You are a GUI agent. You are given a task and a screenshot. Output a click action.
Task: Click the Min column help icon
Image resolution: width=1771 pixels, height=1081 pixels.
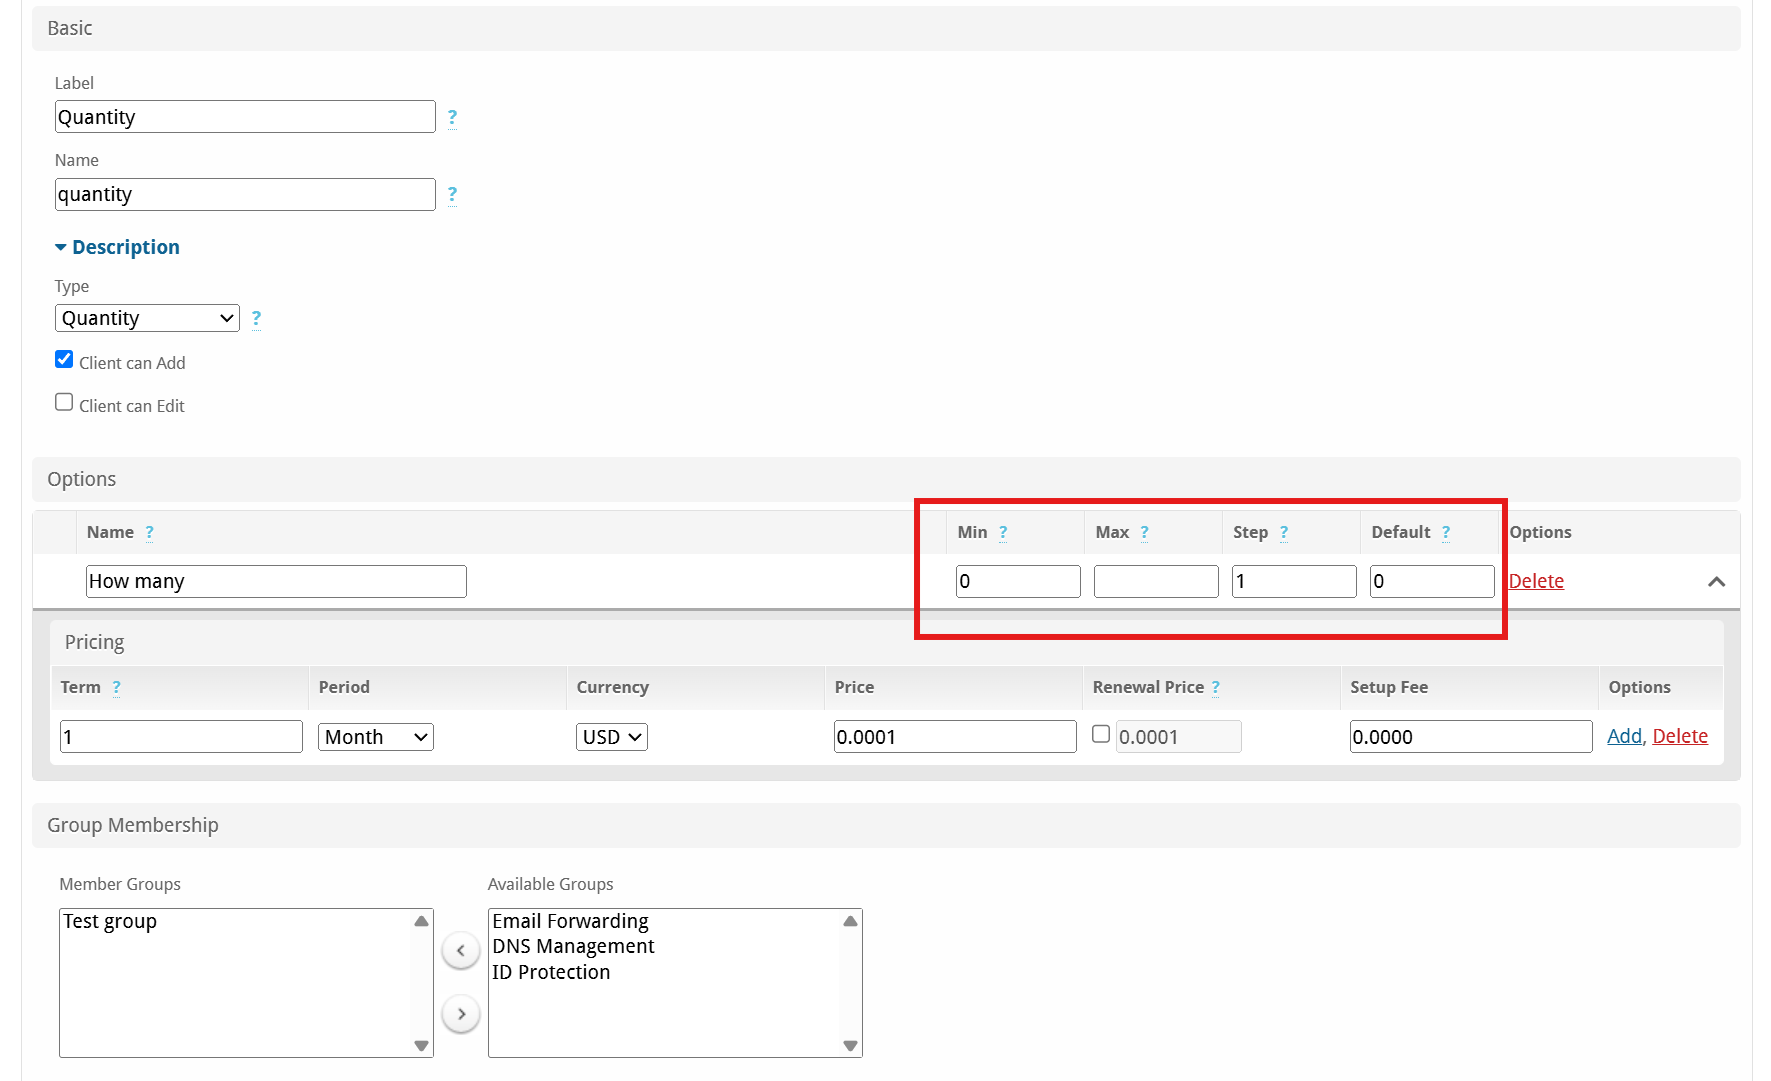tap(1003, 532)
